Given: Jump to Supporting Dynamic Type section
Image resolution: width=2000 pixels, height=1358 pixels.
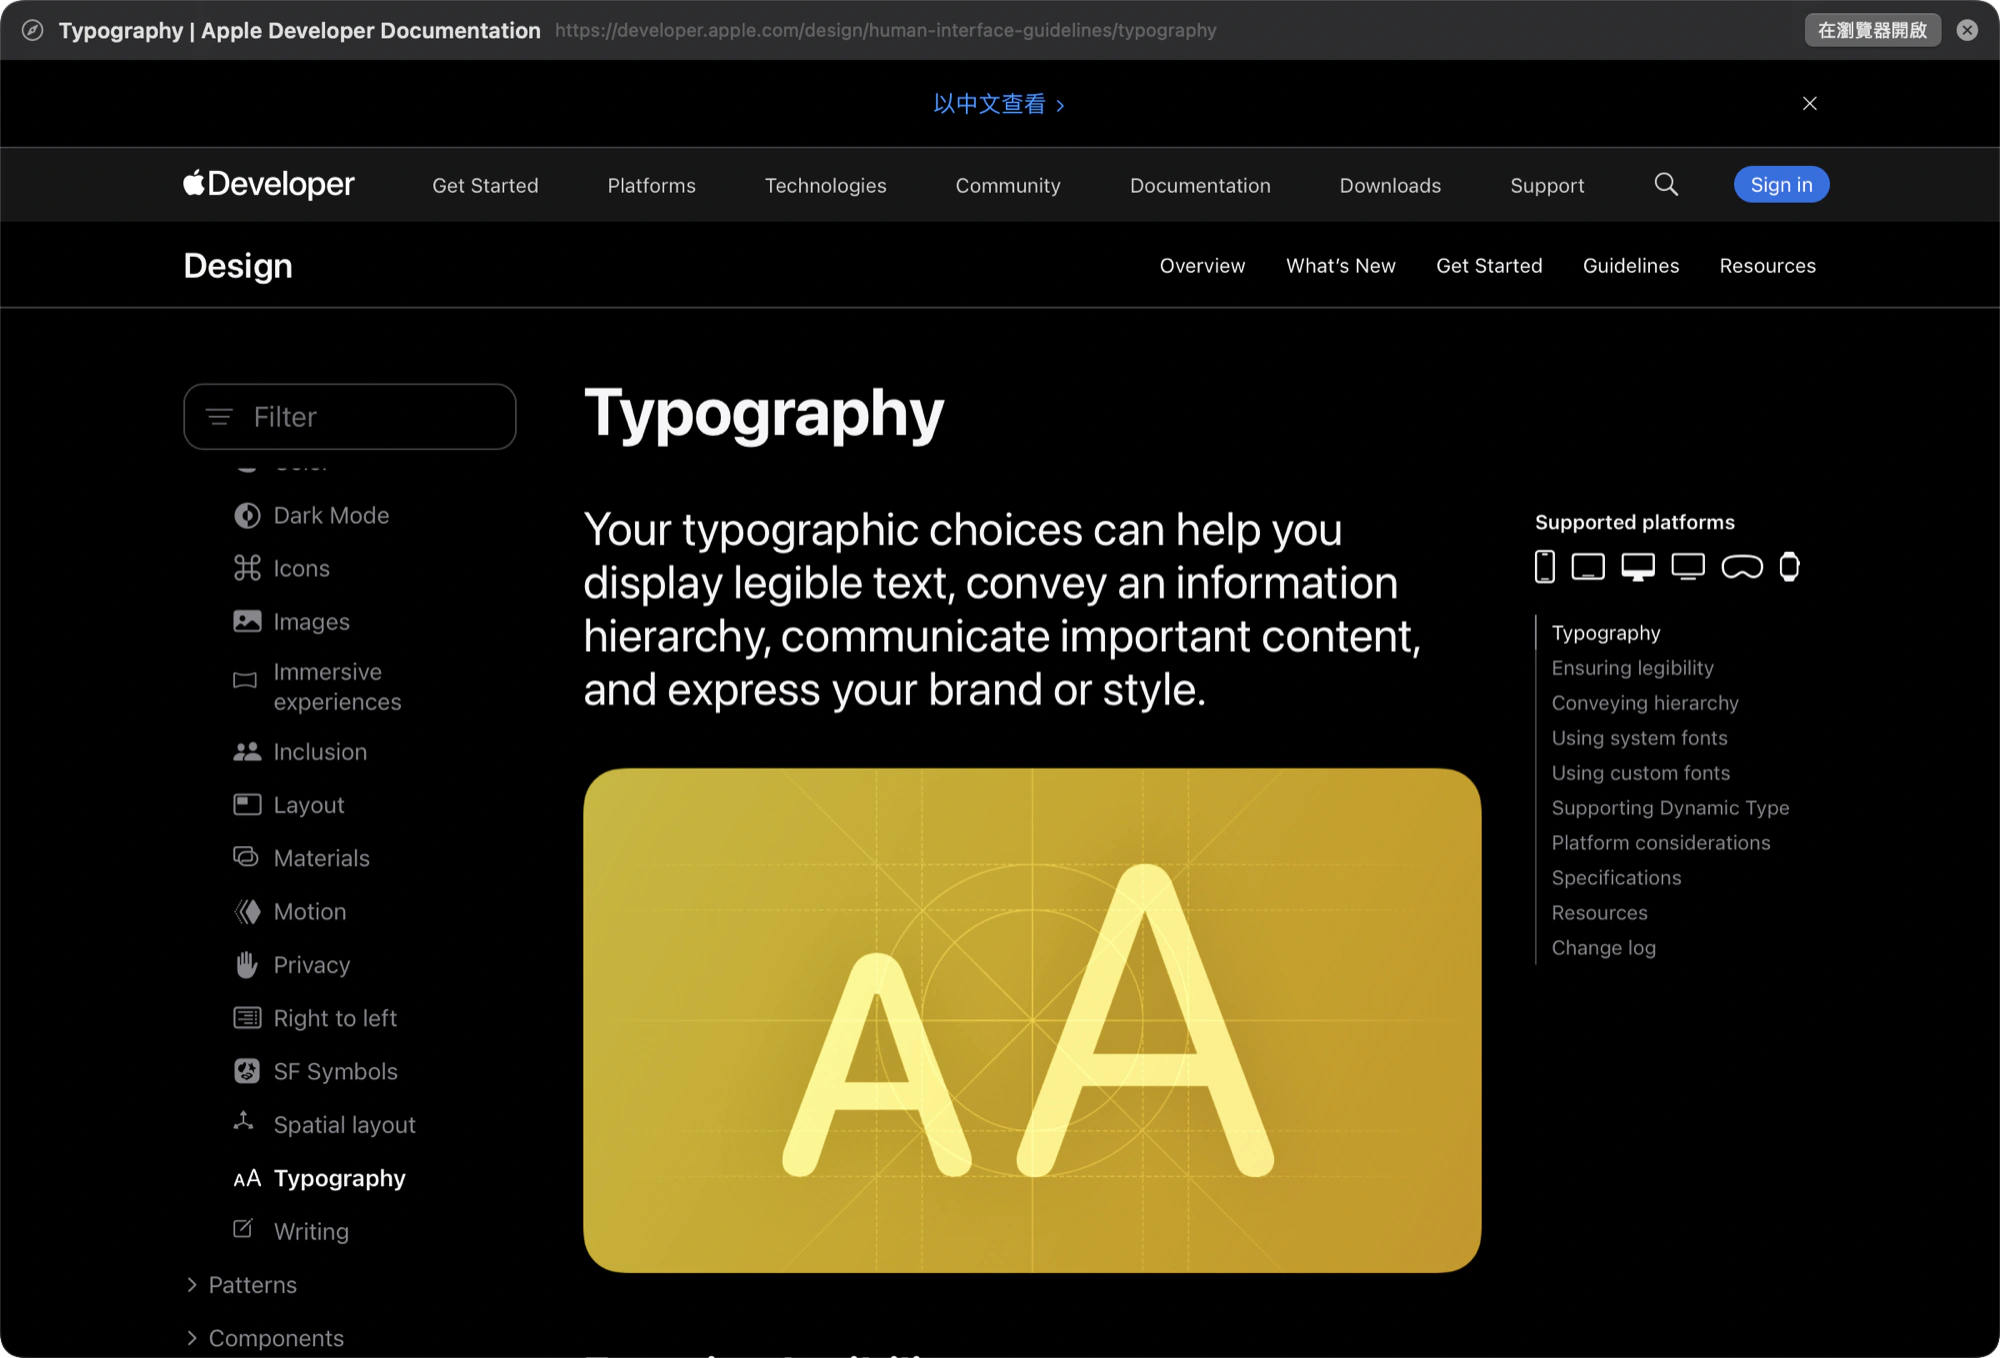Looking at the screenshot, I should point(1670,807).
